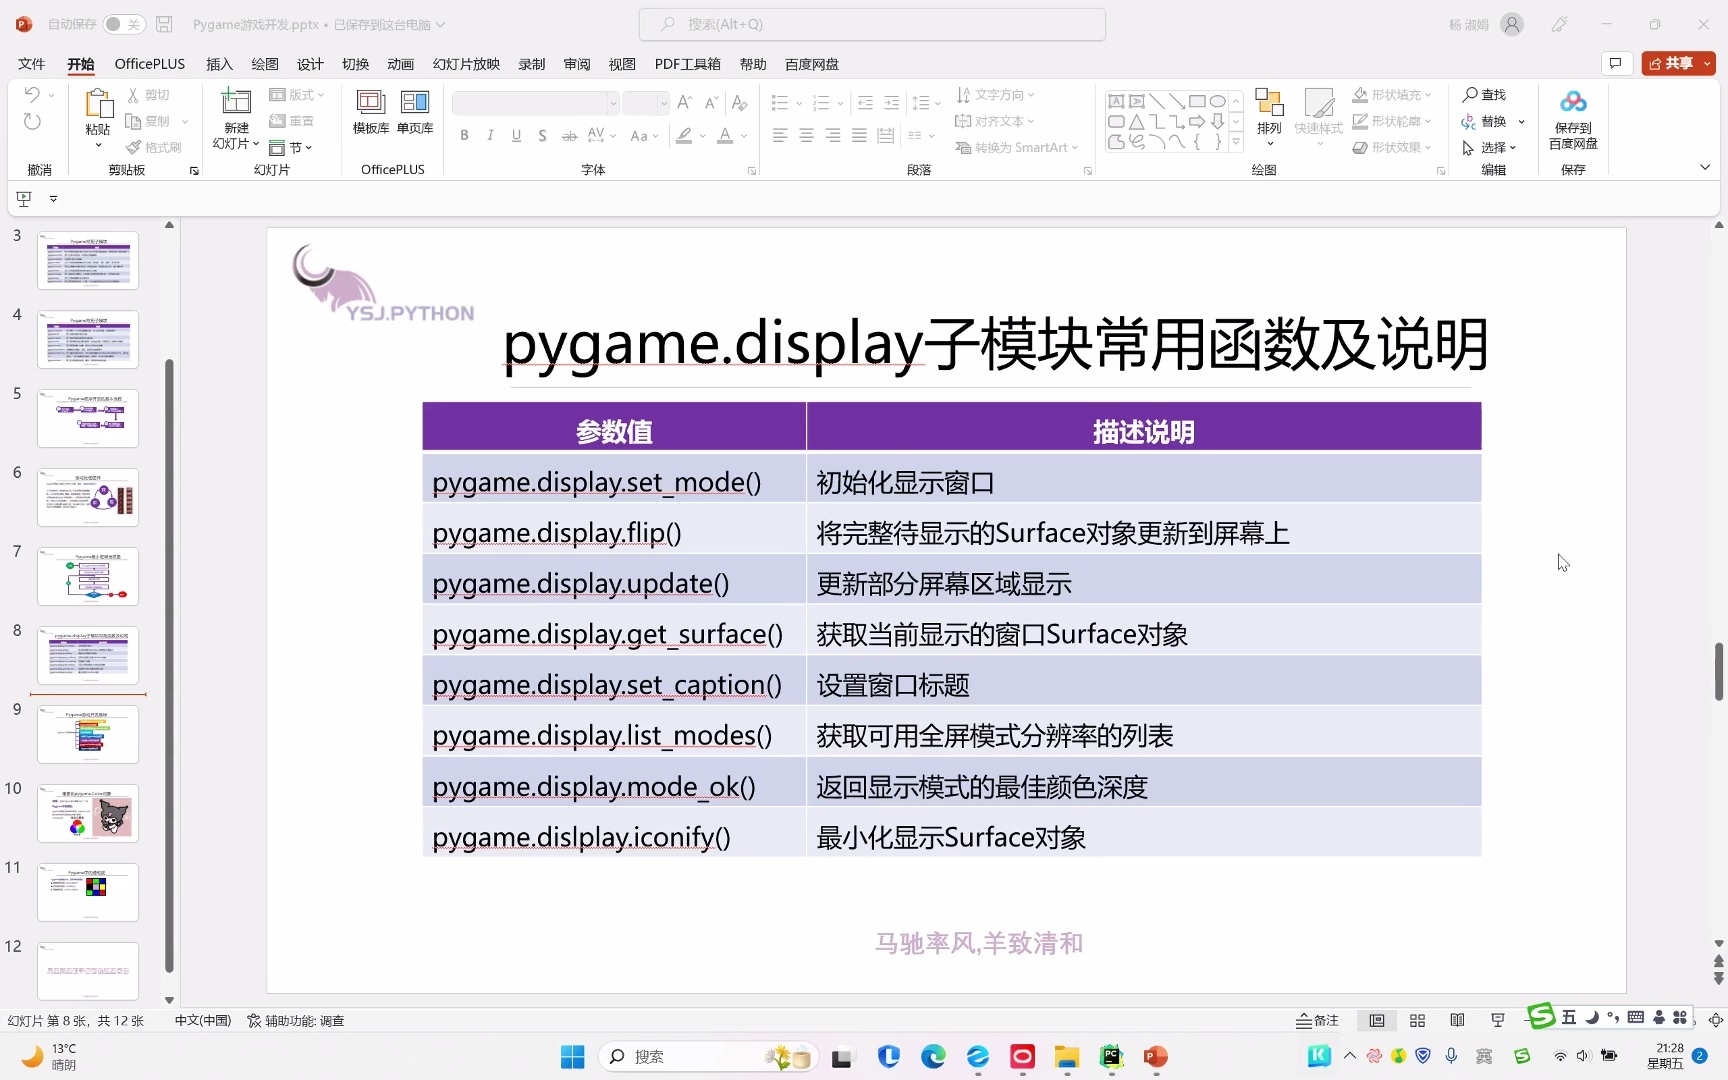
Task: Enable center text alignment
Action: point(806,135)
